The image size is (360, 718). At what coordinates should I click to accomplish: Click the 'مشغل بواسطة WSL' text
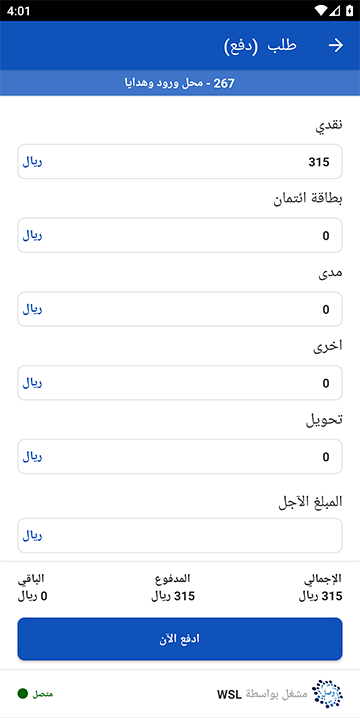pyautogui.click(x=262, y=694)
